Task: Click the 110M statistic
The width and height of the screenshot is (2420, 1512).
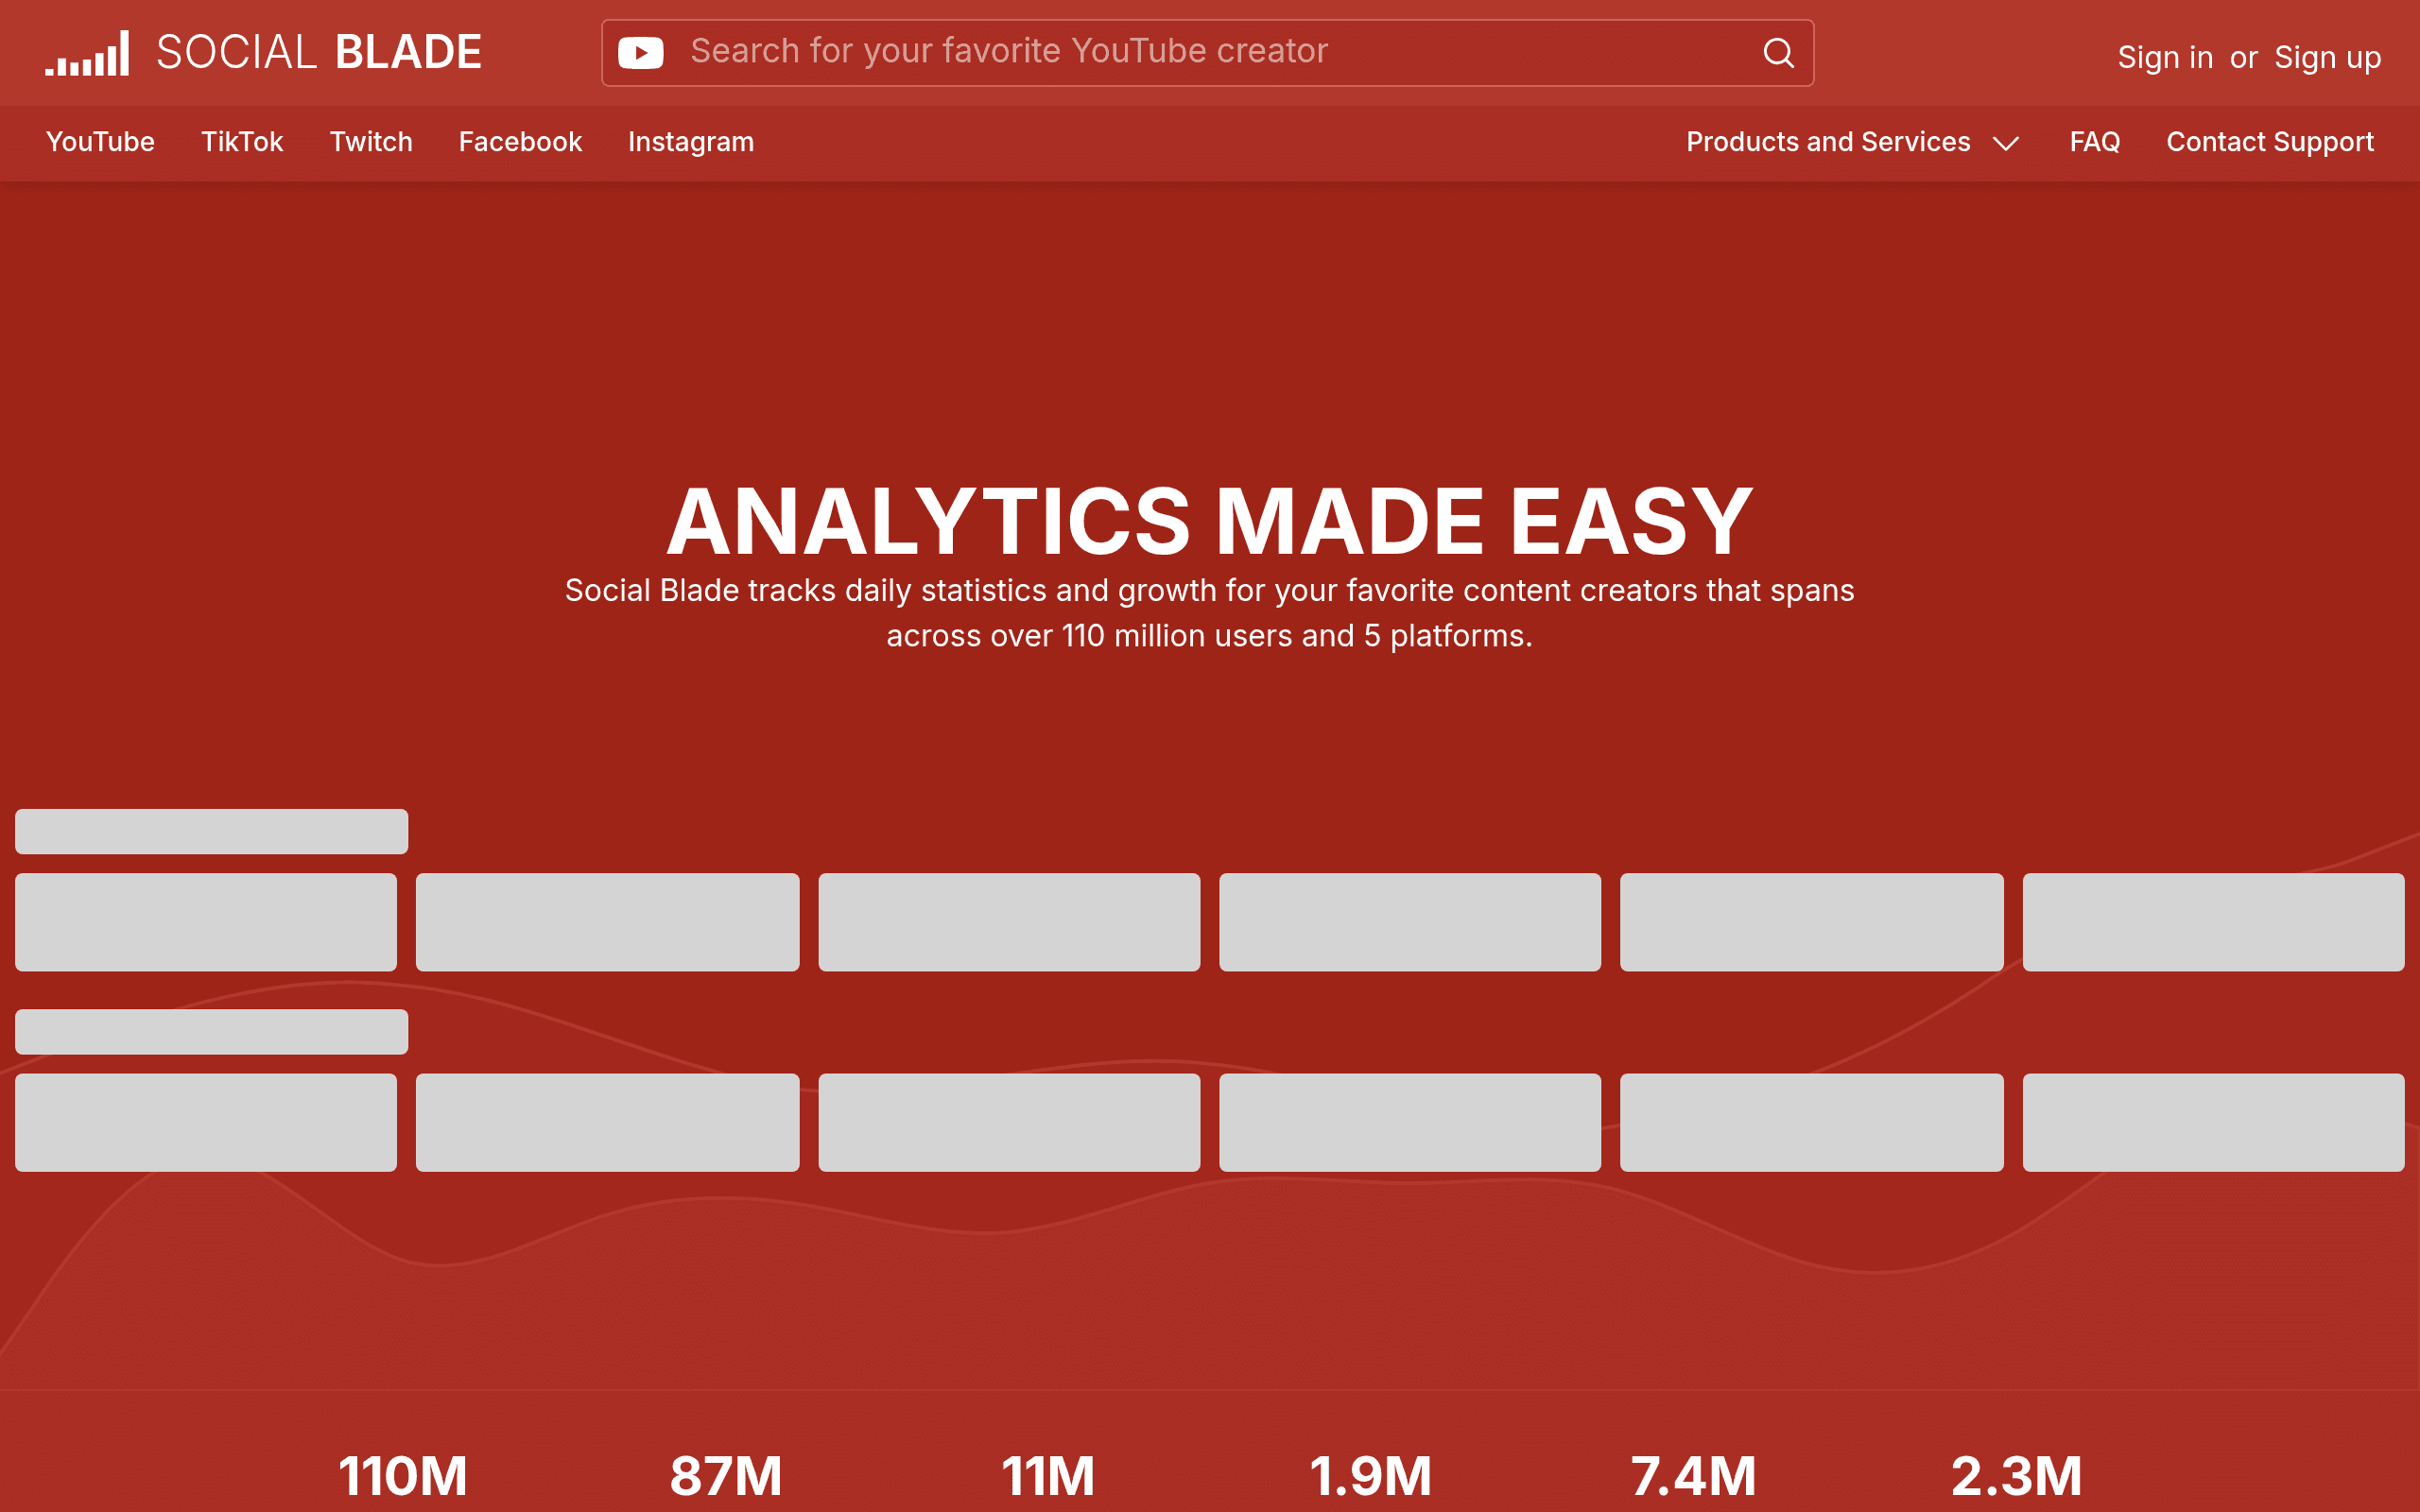Action: pyautogui.click(x=402, y=1476)
